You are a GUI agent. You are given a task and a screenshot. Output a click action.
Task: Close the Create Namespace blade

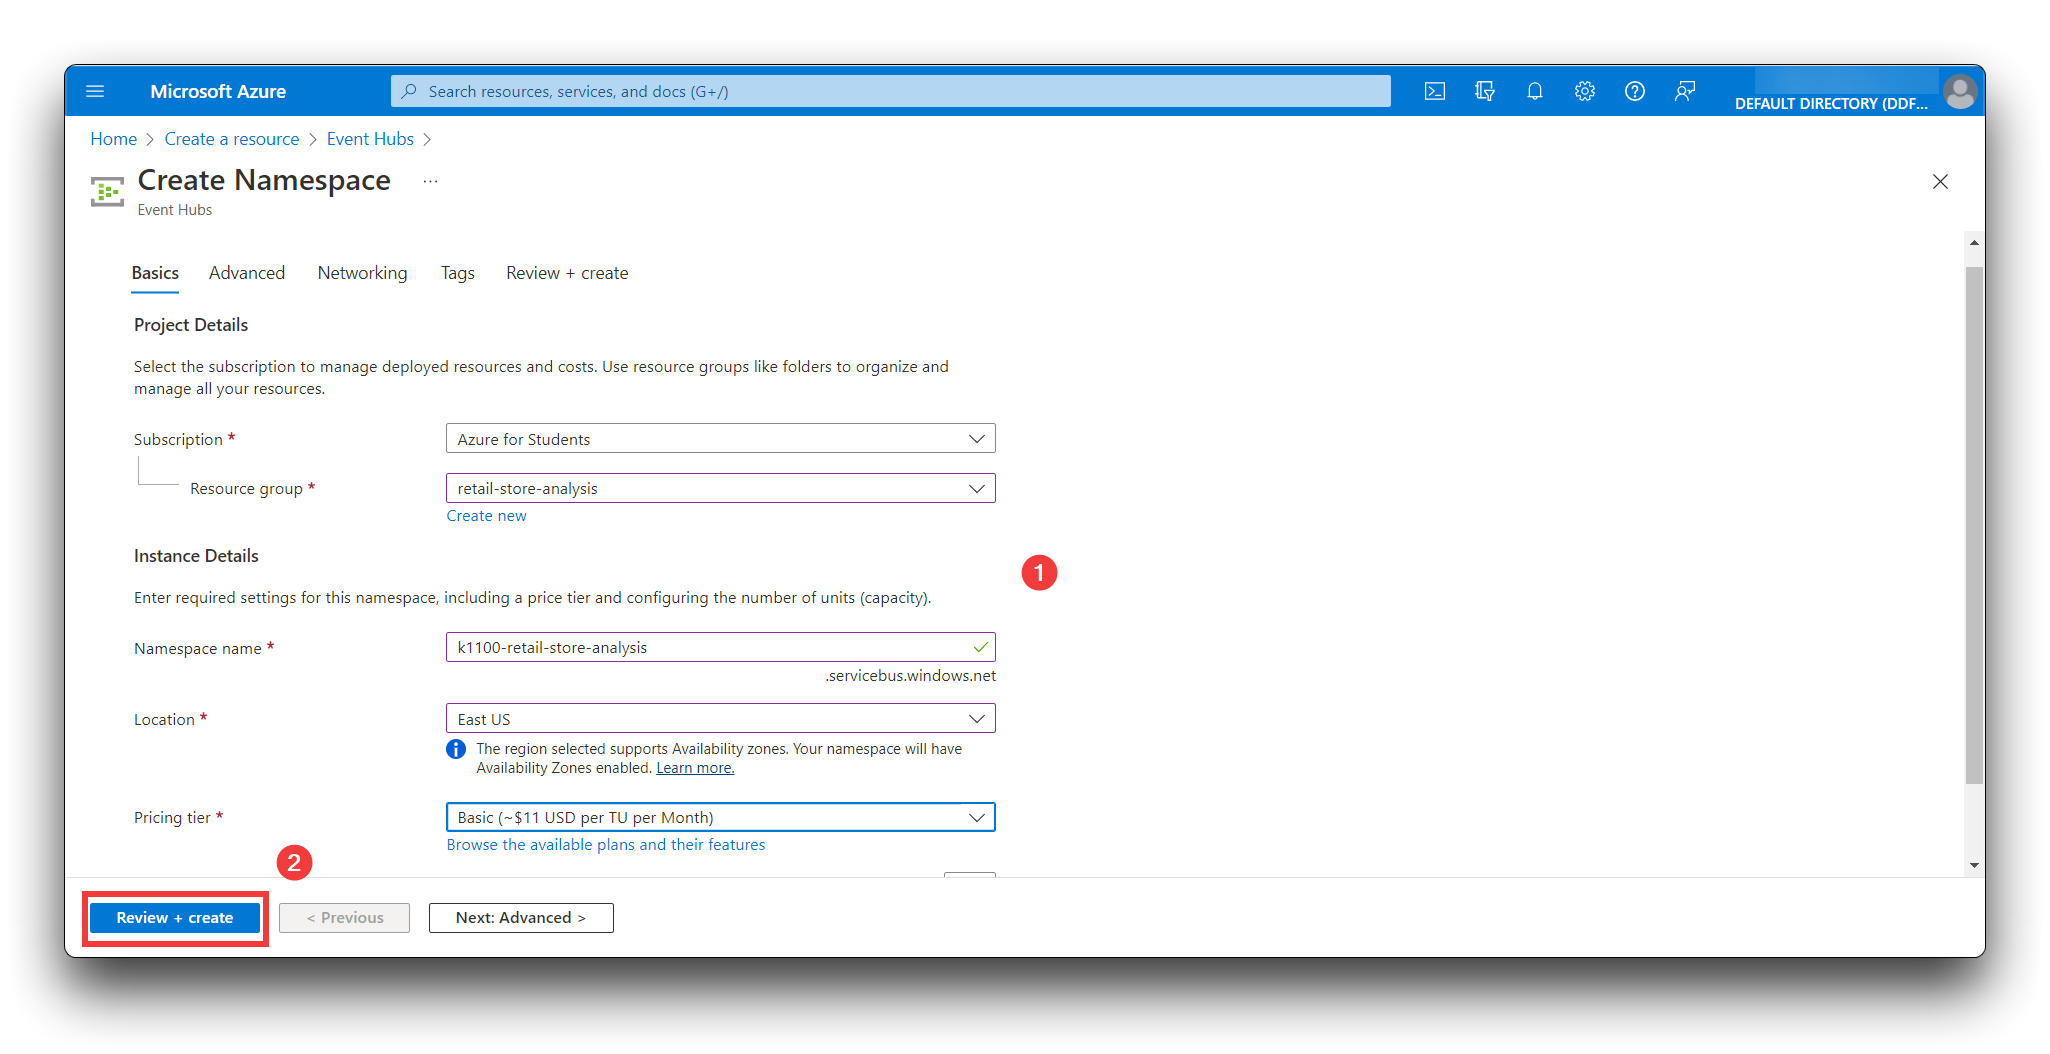click(1940, 181)
